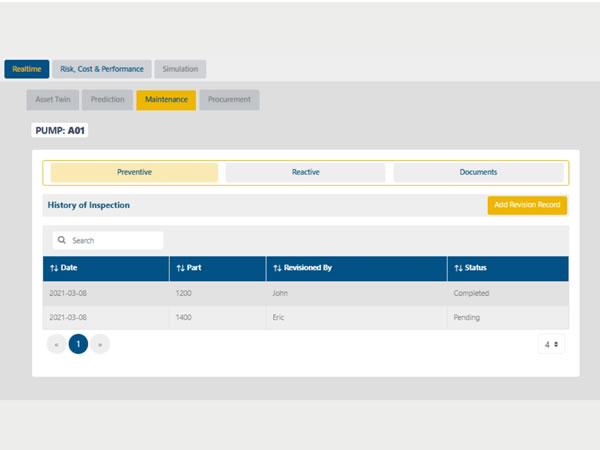Go to previous page arrow
This screenshot has height=450, width=600.
[x=57, y=344]
